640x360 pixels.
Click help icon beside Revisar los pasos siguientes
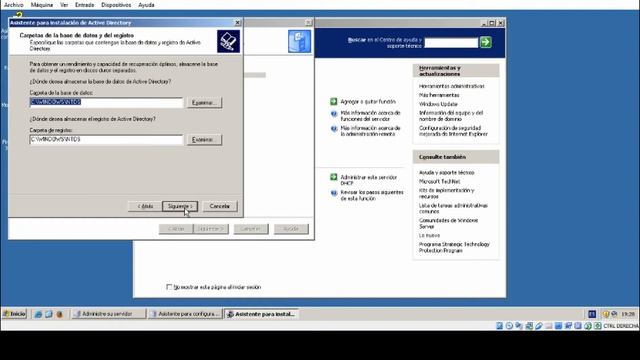(x=334, y=193)
